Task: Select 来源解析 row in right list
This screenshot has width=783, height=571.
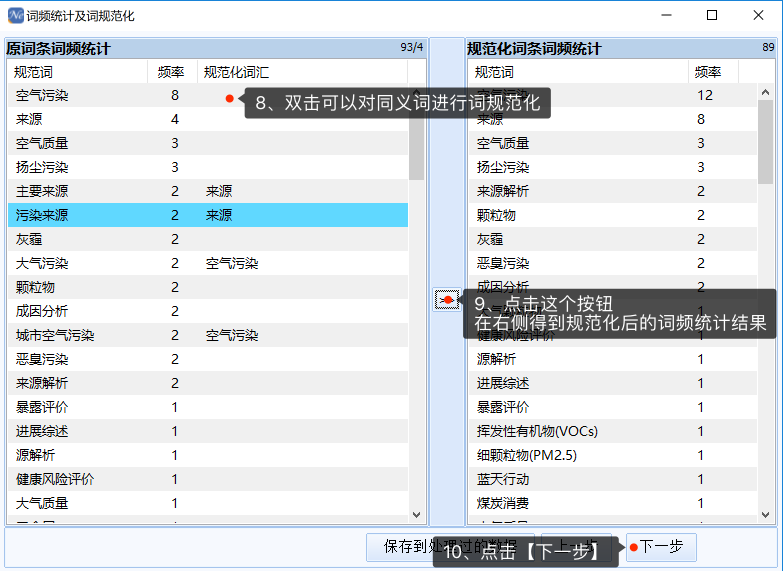Action: pos(613,191)
